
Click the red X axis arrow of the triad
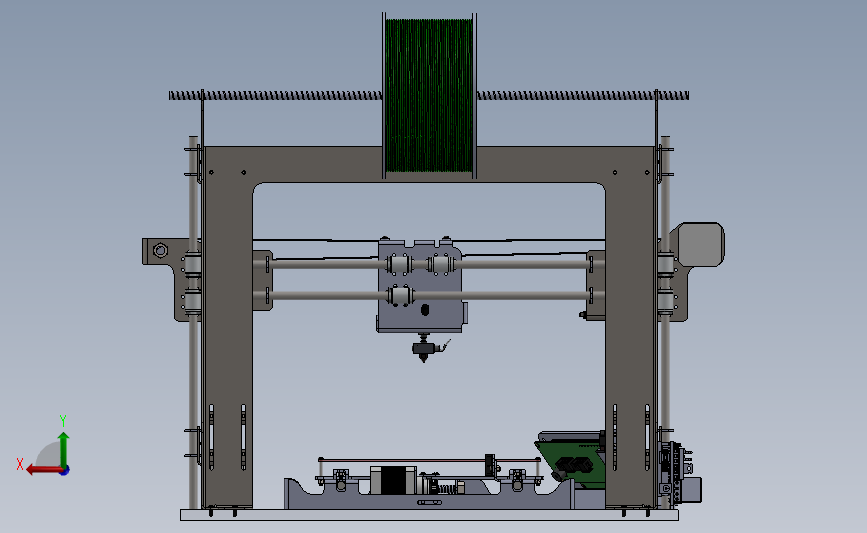[x=44, y=470]
